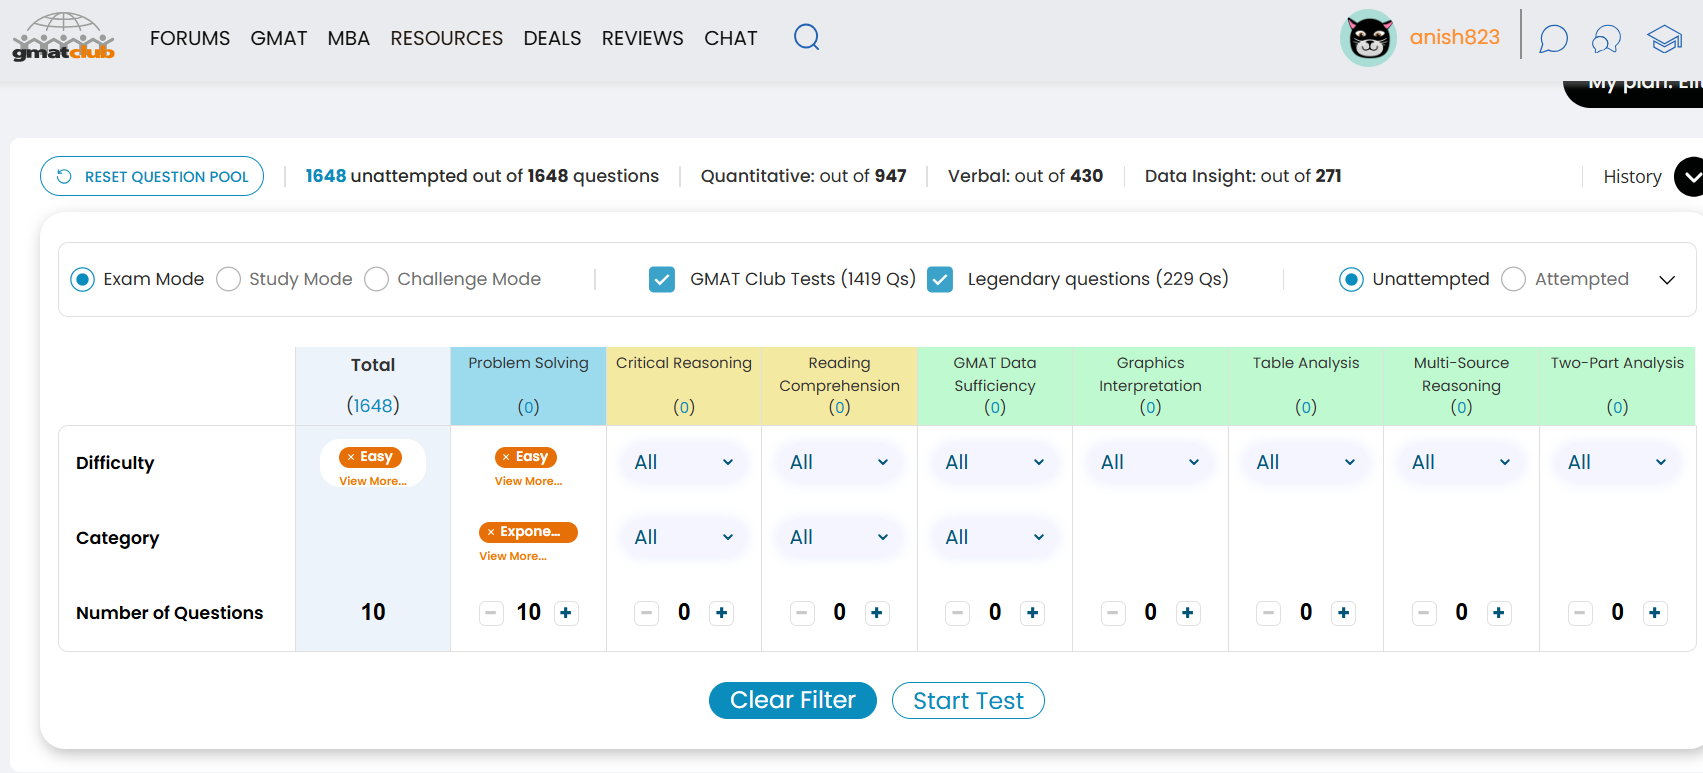Click the gmatclub logo
The height and width of the screenshot is (773, 1703).
(64, 38)
